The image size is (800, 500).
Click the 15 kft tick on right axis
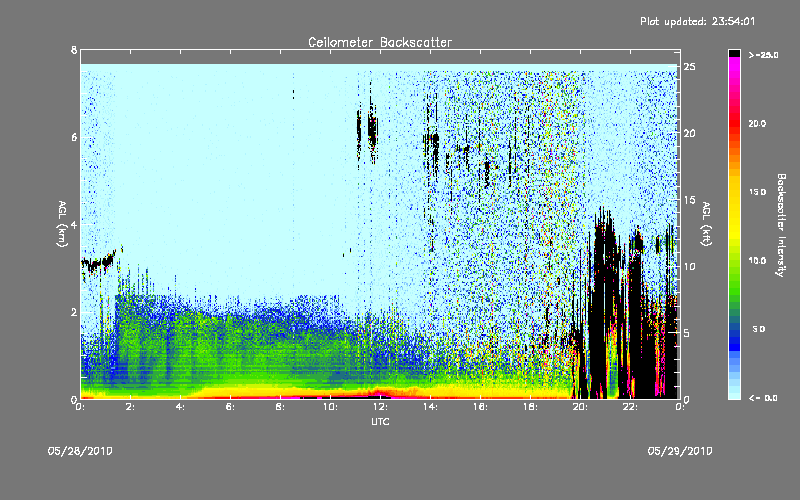(689, 200)
